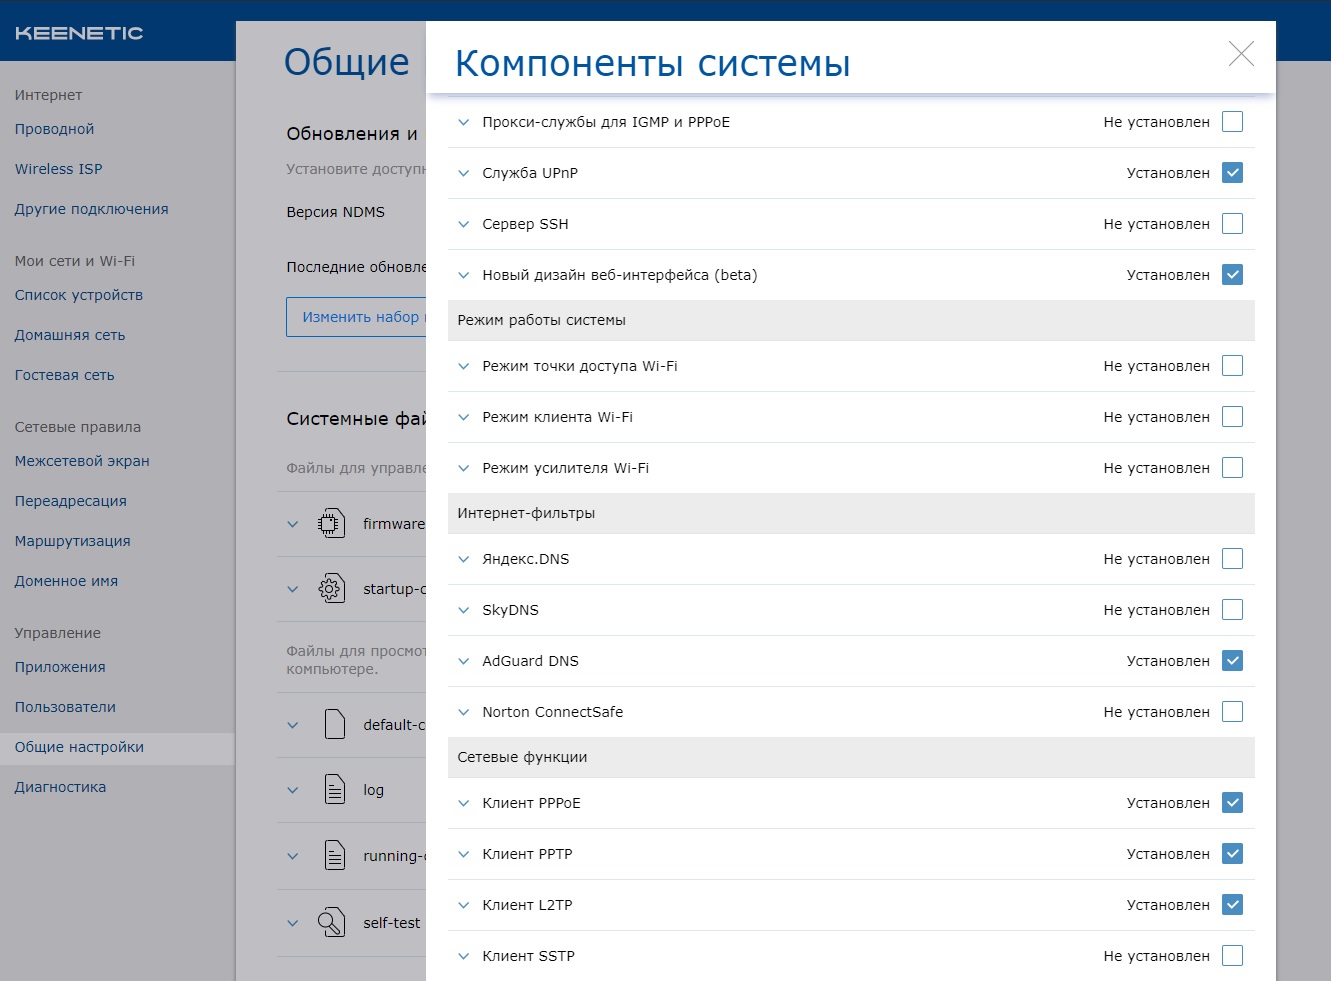Expand the Клиент PPTP row chevron
This screenshot has height=981, width=1331.
point(463,854)
